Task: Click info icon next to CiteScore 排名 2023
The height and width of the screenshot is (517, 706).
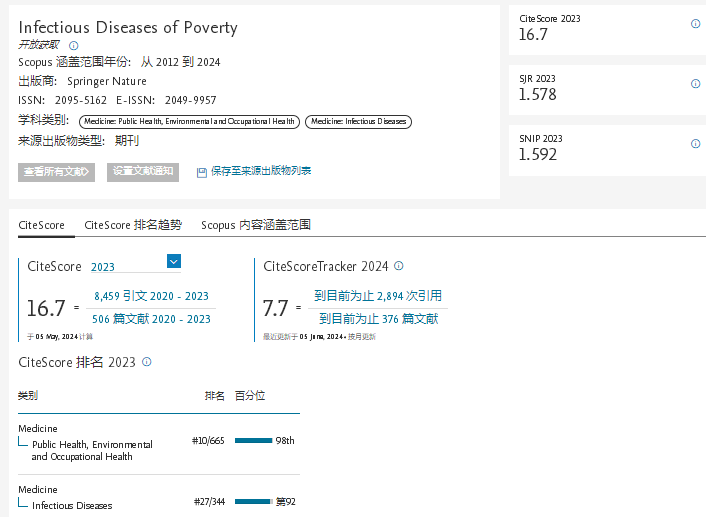Action: click(x=146, y=362)
